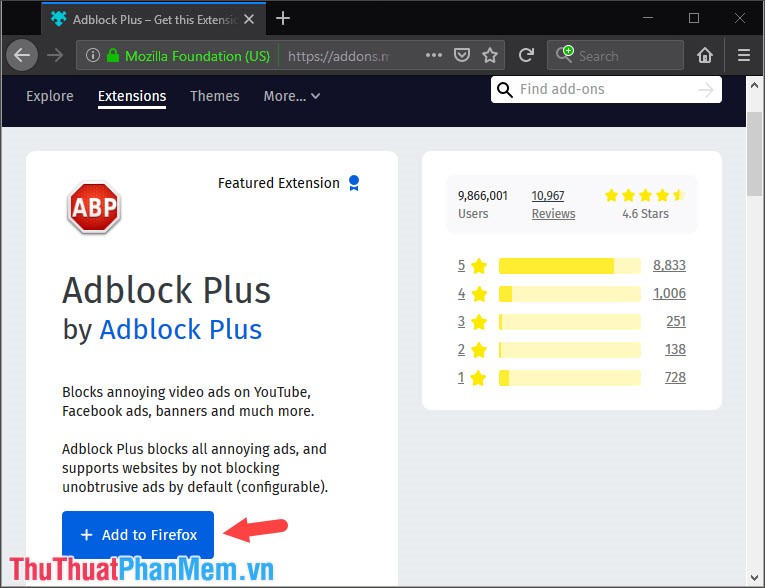Open the 8,833 five-star reviews count
Image resolution: width=765 pixels, height=588 pixels.
(669, 265)
